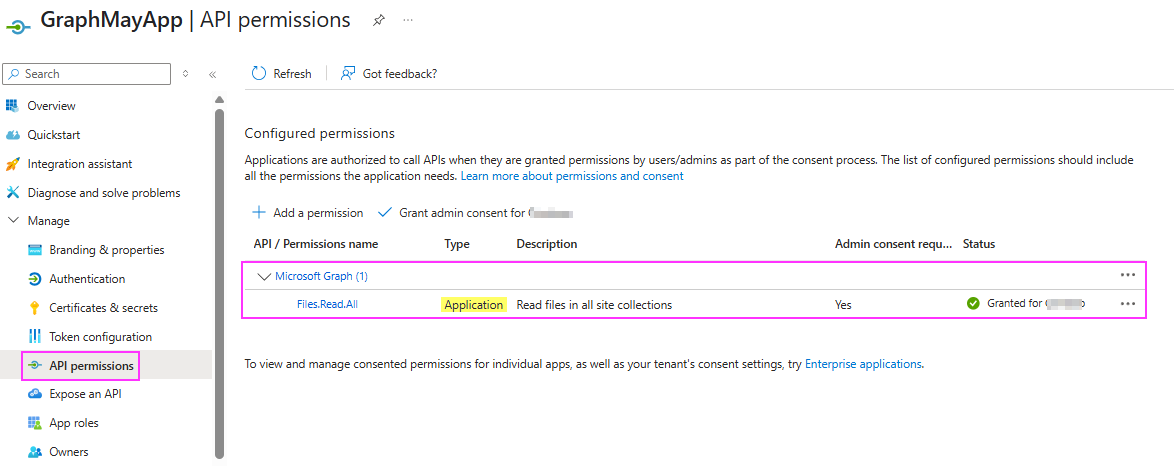Click the Description column header

click(x=547, y=244)
